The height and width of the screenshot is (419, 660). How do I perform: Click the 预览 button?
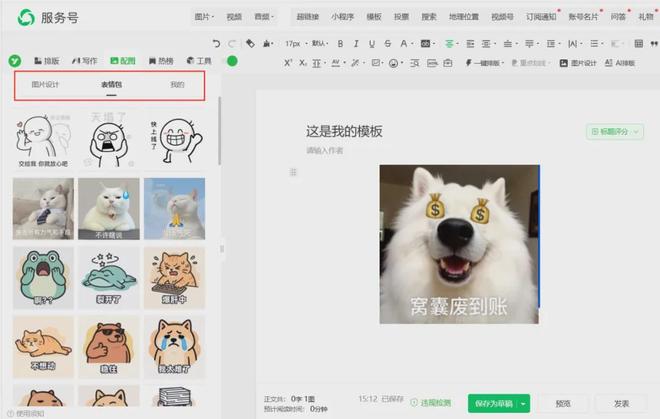click(563, 403)
